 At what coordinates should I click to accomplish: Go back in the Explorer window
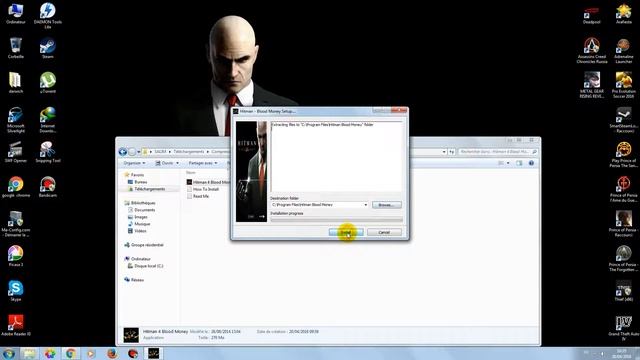122,152
